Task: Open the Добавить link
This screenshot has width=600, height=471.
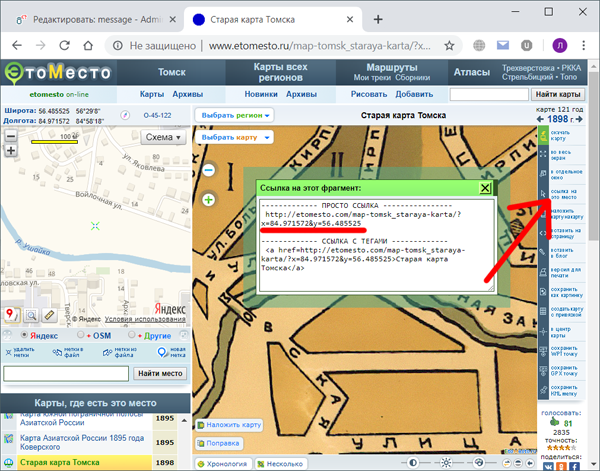Action: click(x=414, y=94)
